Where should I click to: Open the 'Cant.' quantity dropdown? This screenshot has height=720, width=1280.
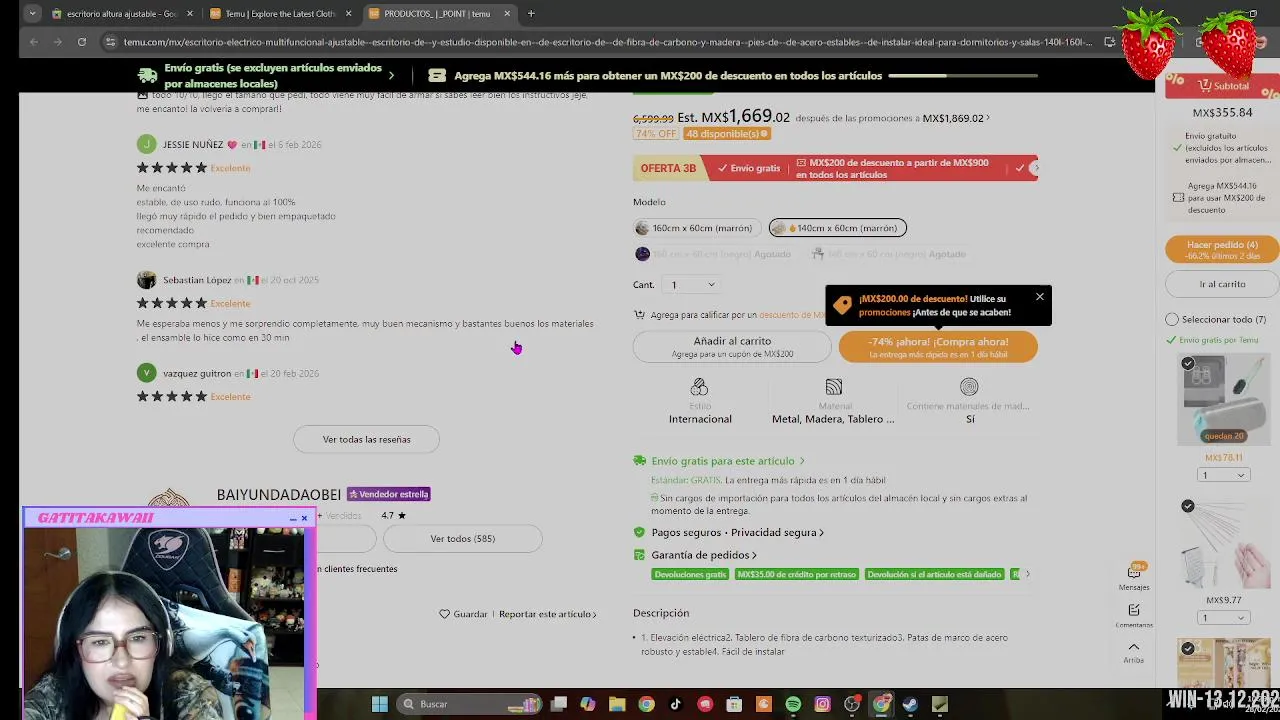pos(692,285)
